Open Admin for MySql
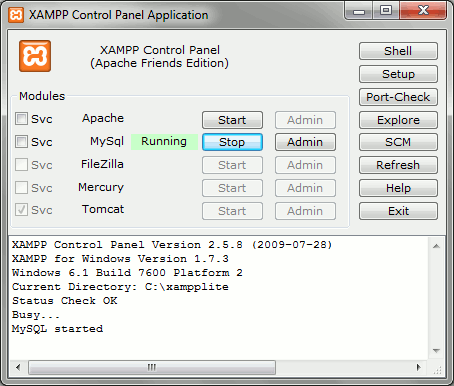 pyautogui.click(x=305, y=142)
